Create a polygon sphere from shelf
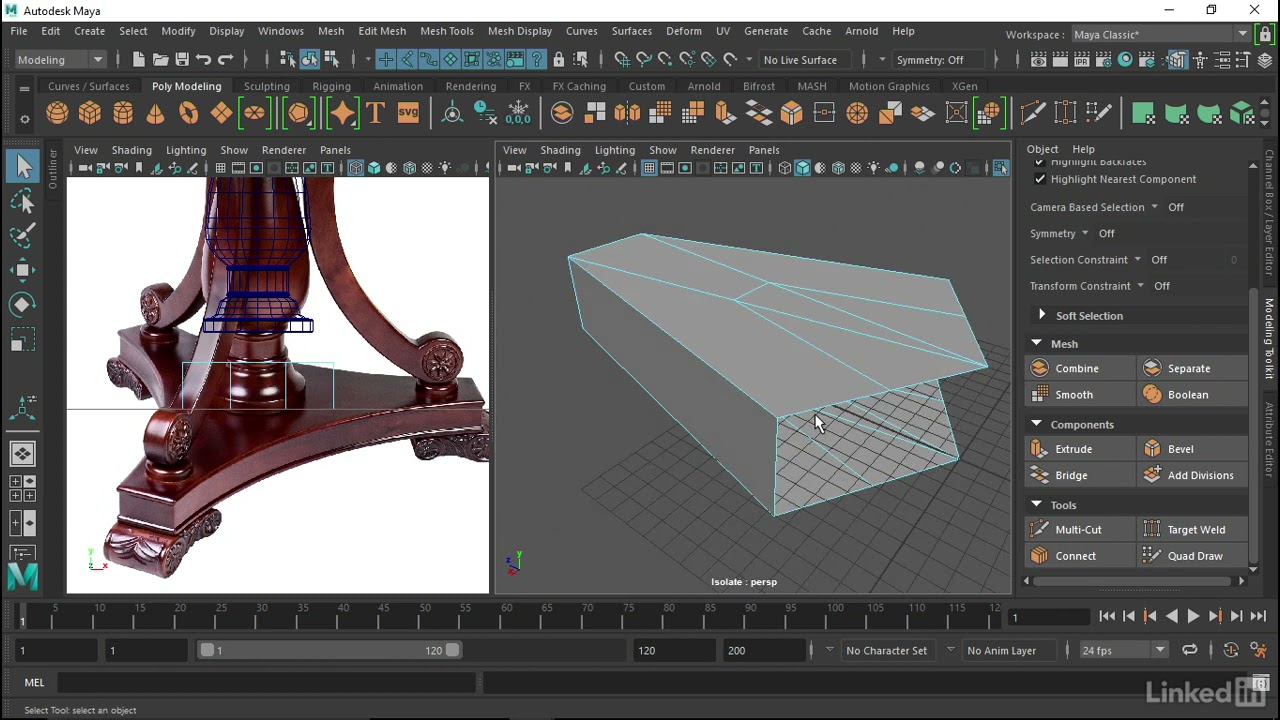 click(x=57, y=113)
